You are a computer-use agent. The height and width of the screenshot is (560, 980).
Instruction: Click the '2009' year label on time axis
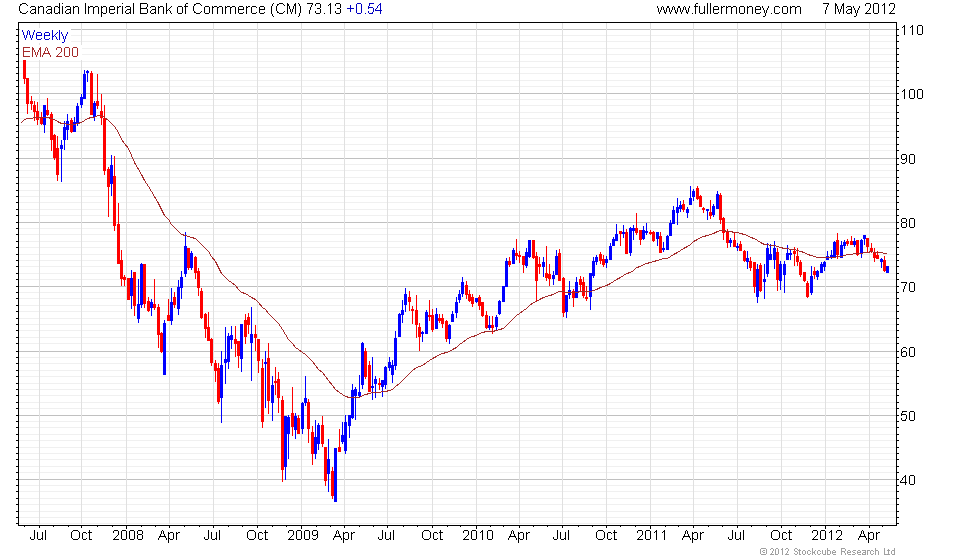pos(302,536)
